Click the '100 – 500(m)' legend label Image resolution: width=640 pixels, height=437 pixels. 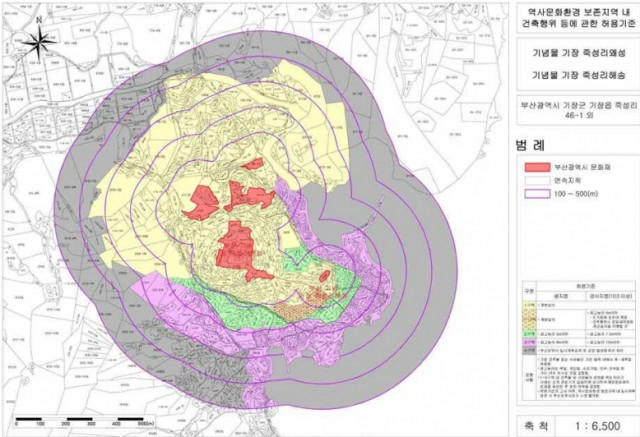click(576, 194)
